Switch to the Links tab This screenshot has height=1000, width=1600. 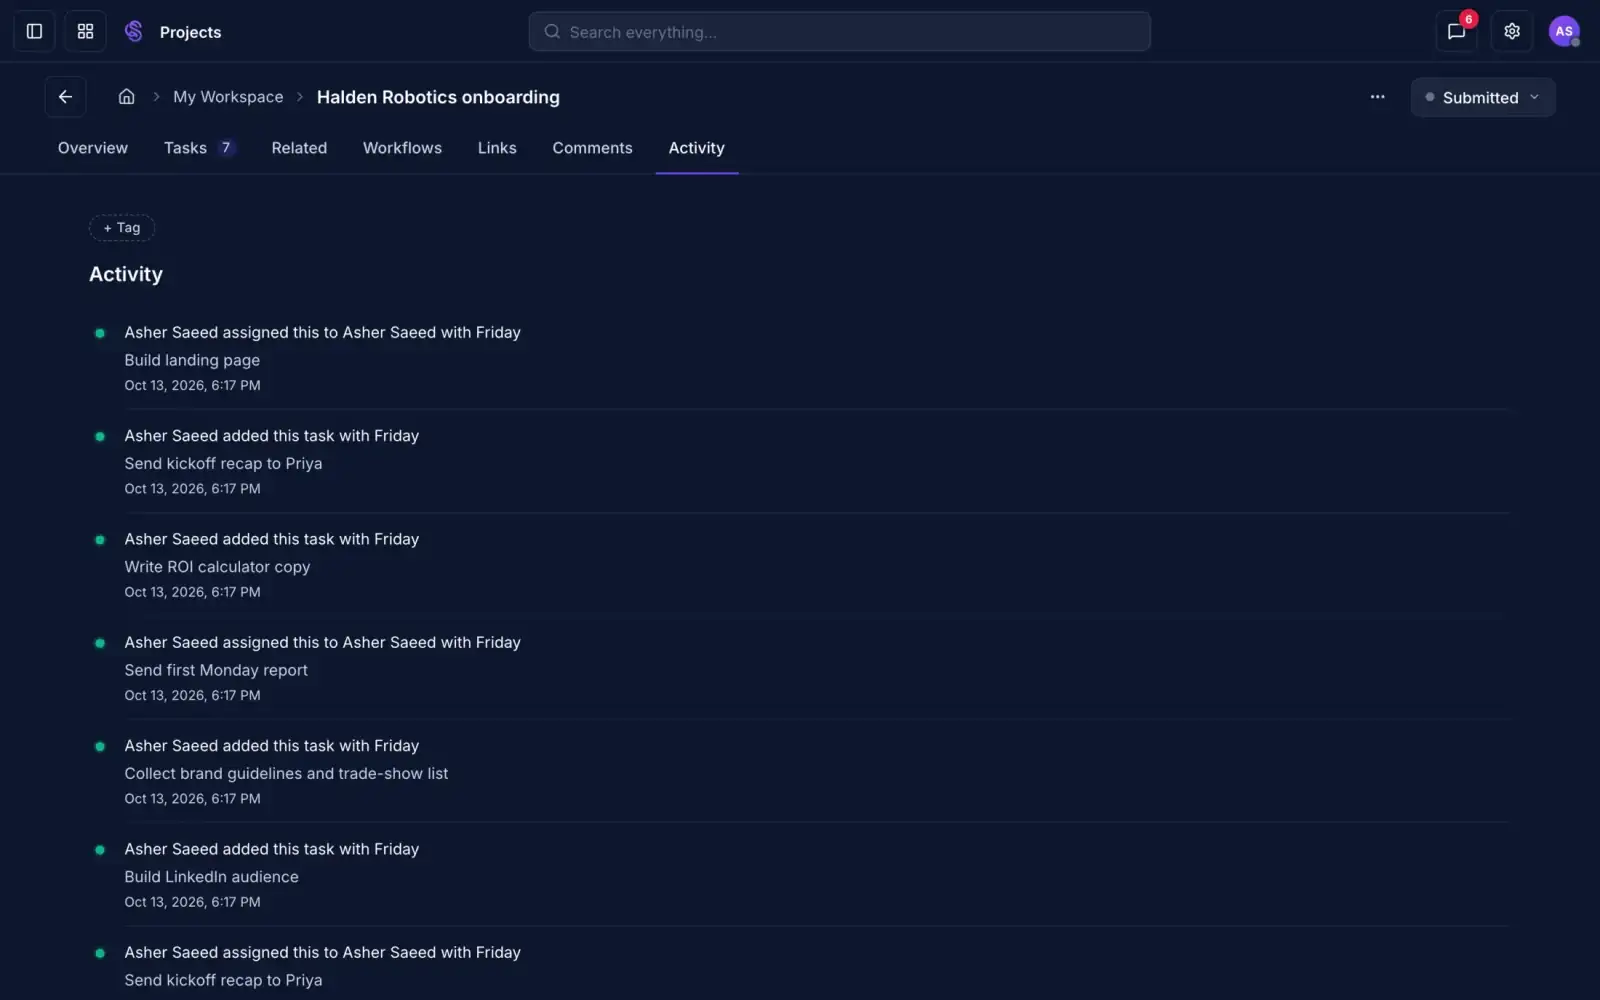pyautogui.click(x=497, y=148)
